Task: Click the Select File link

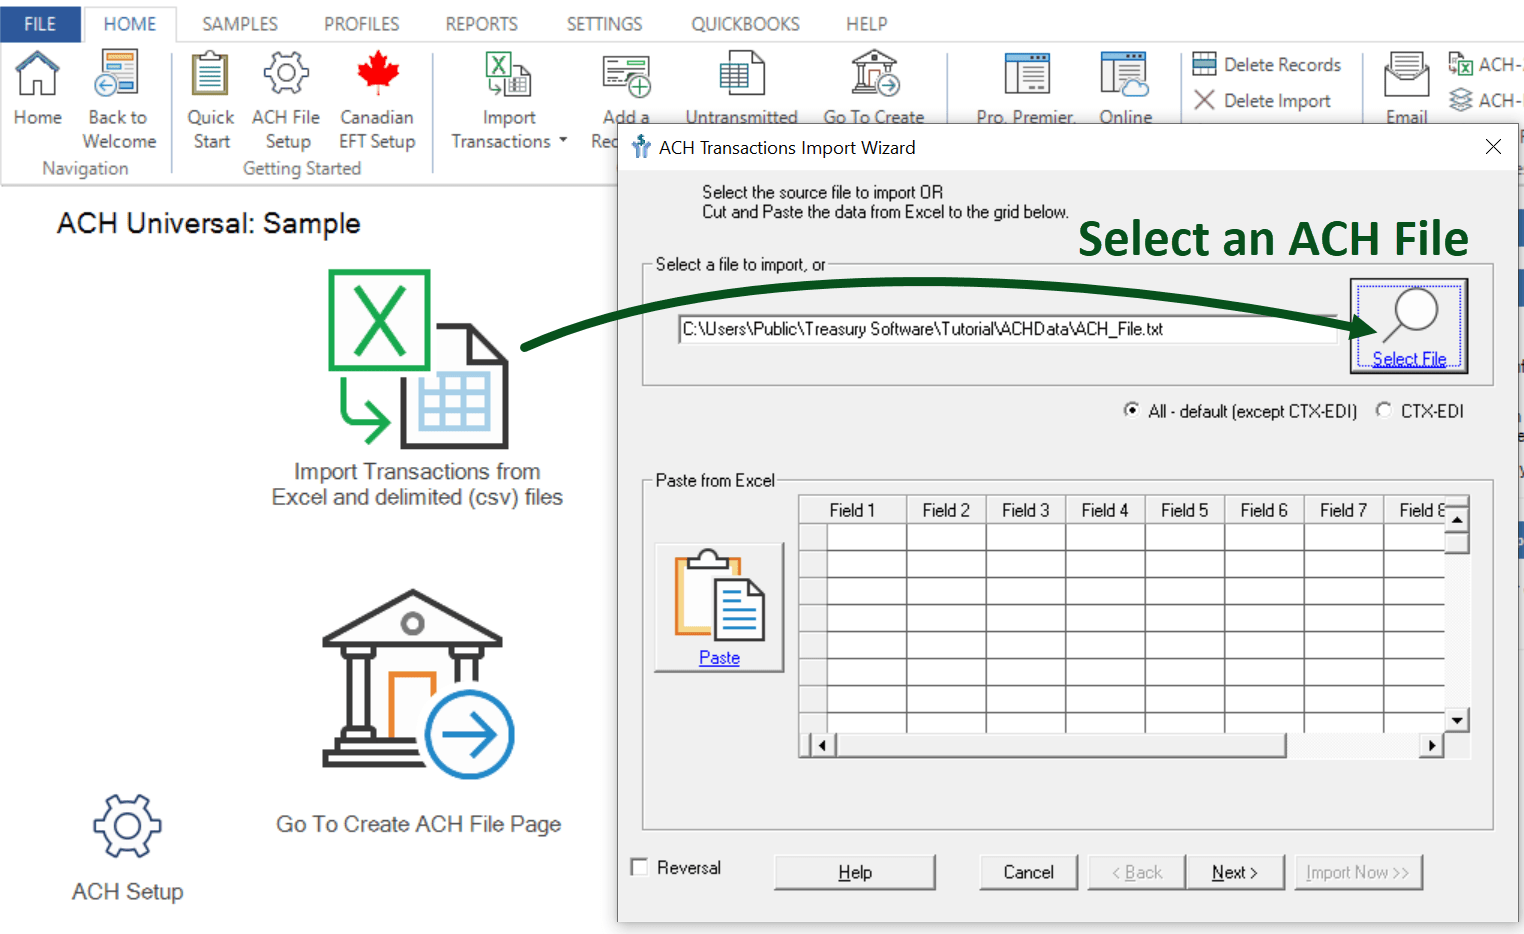Action: click(1409, 357)
